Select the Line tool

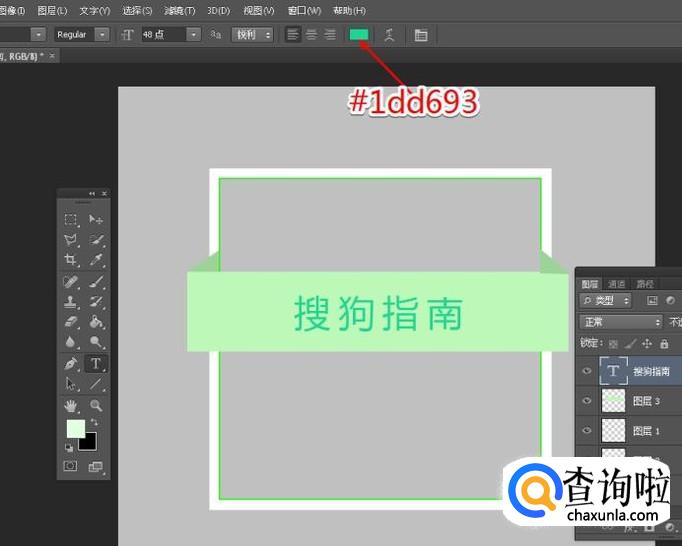[x=96, y=384]
